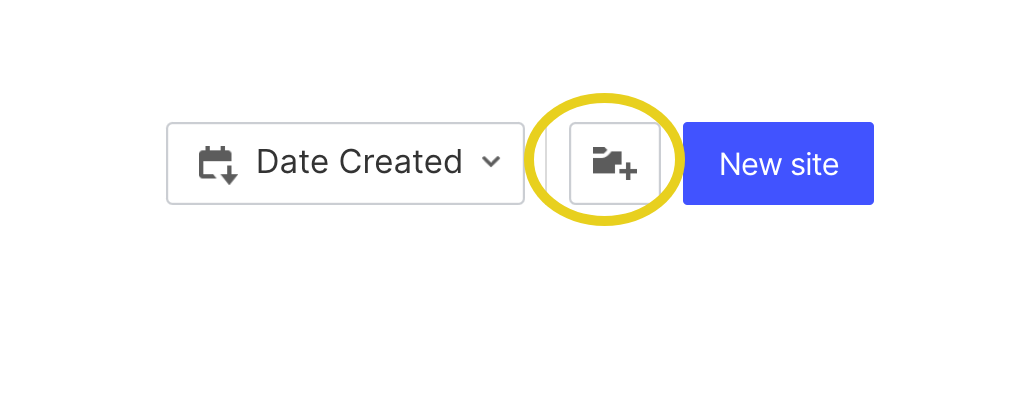Click the new folder icon button

pyautogui.click(x=615, y=163)
